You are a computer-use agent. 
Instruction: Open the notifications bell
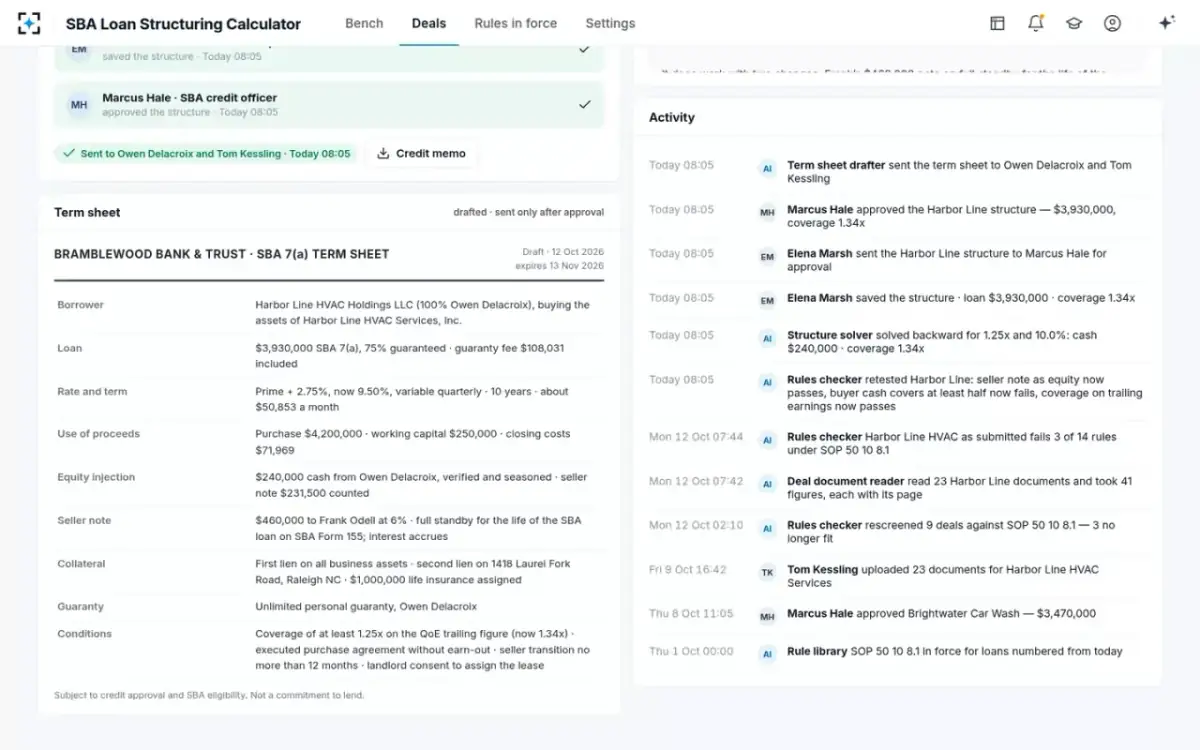click(1036, 23)
